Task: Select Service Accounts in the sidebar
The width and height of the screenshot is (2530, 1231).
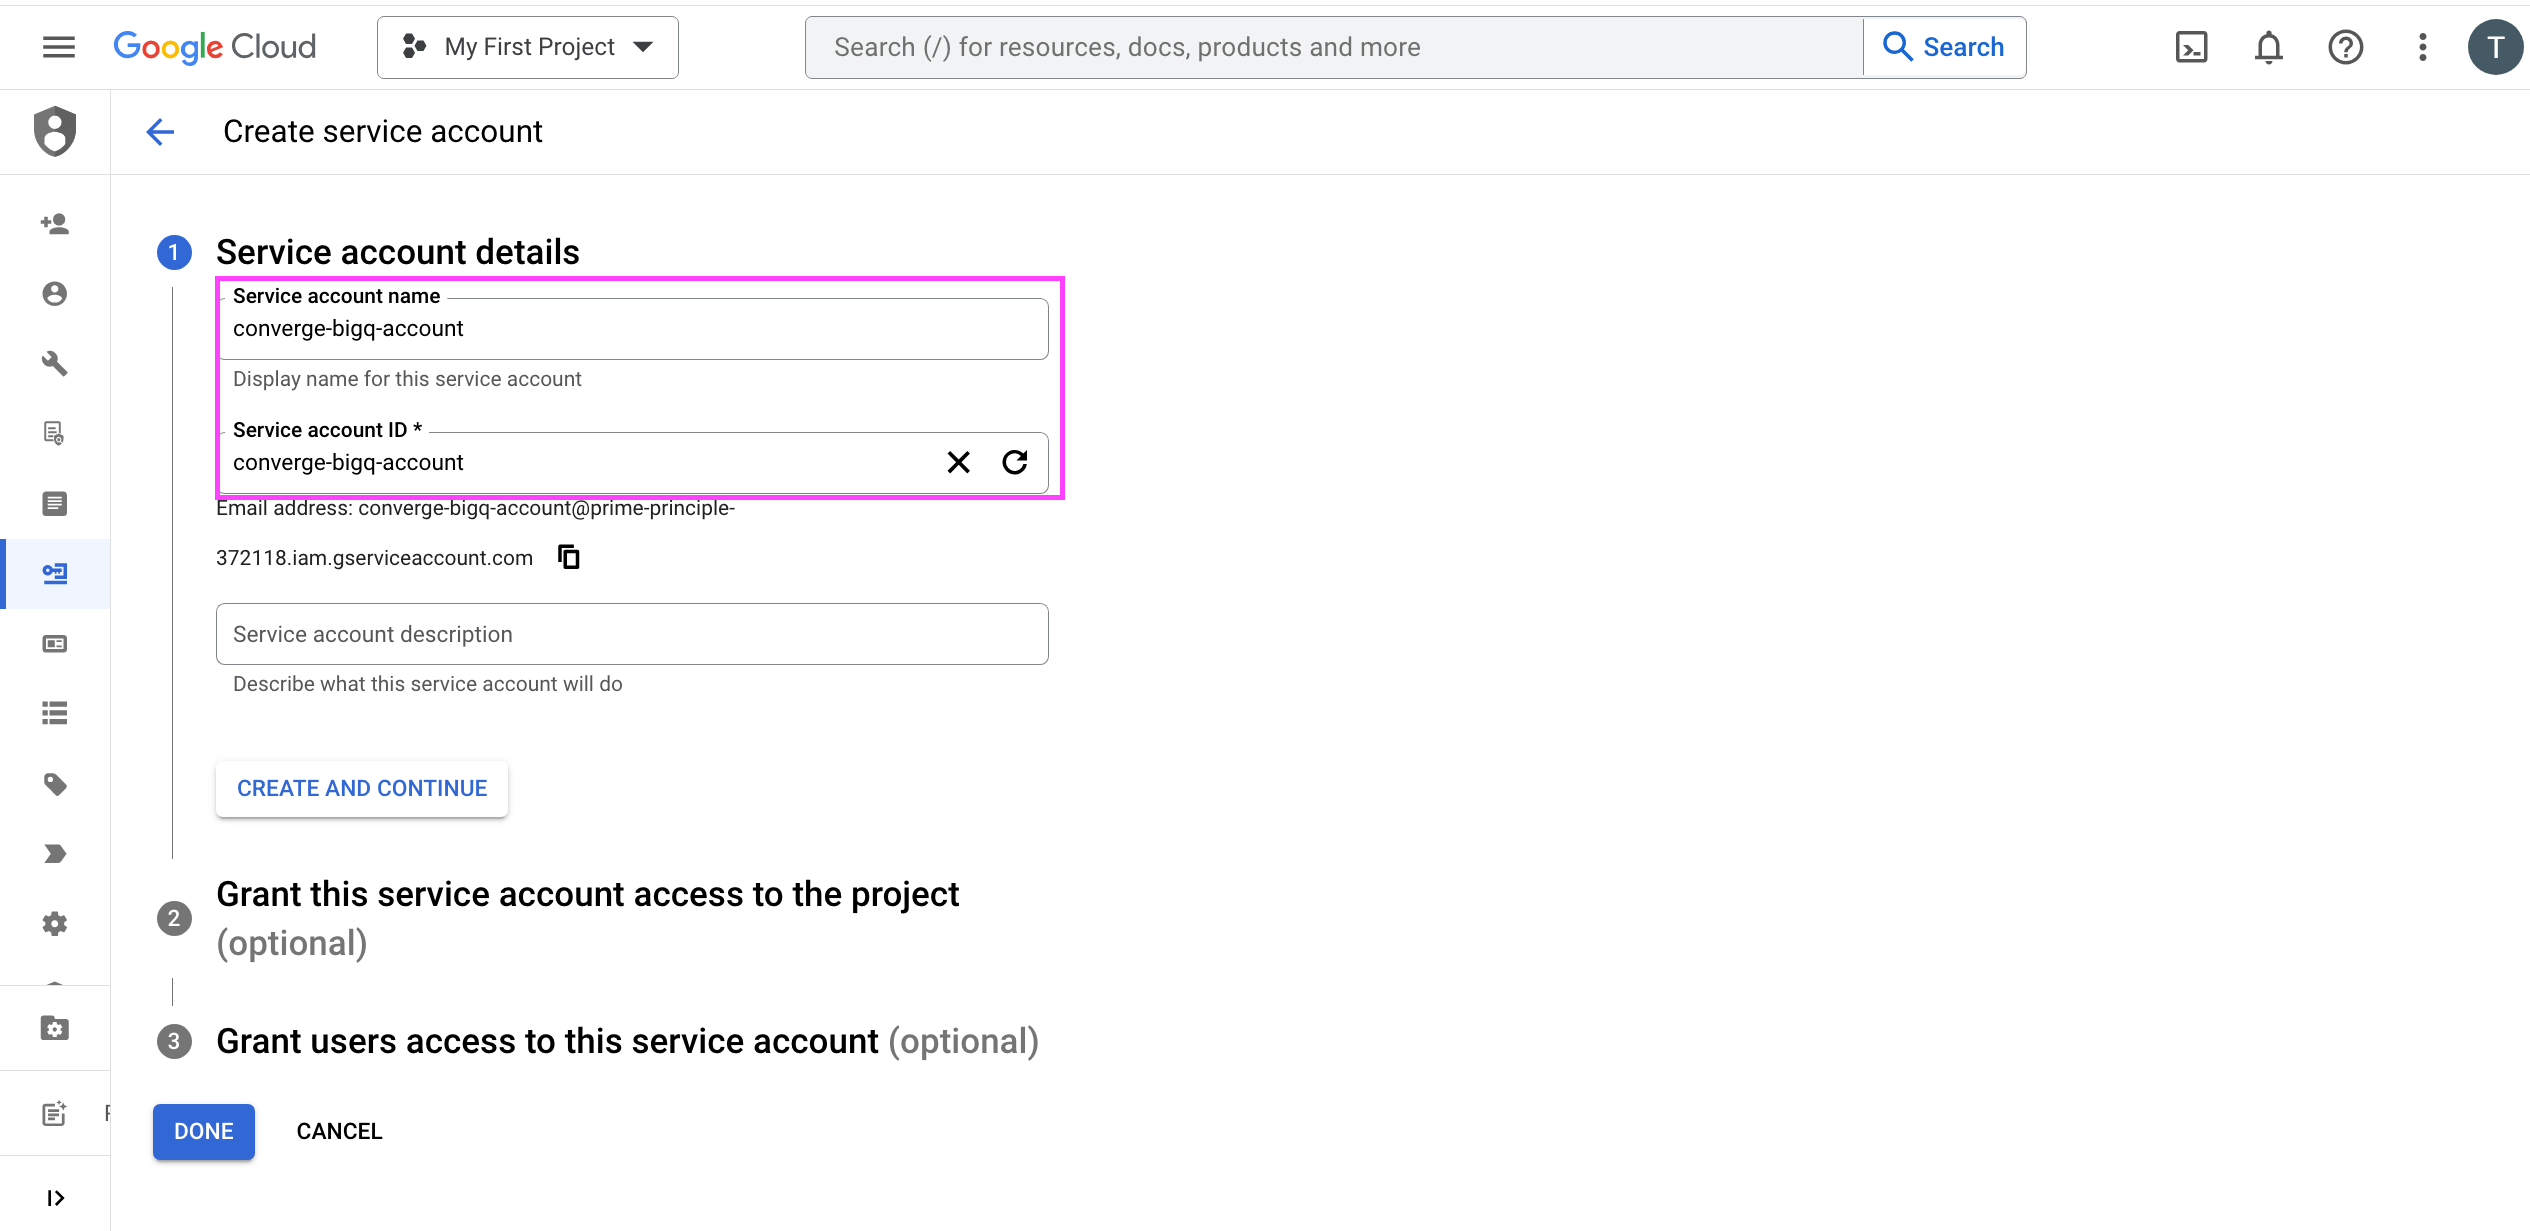Action: pyautogui.click(x=55, y=574)
